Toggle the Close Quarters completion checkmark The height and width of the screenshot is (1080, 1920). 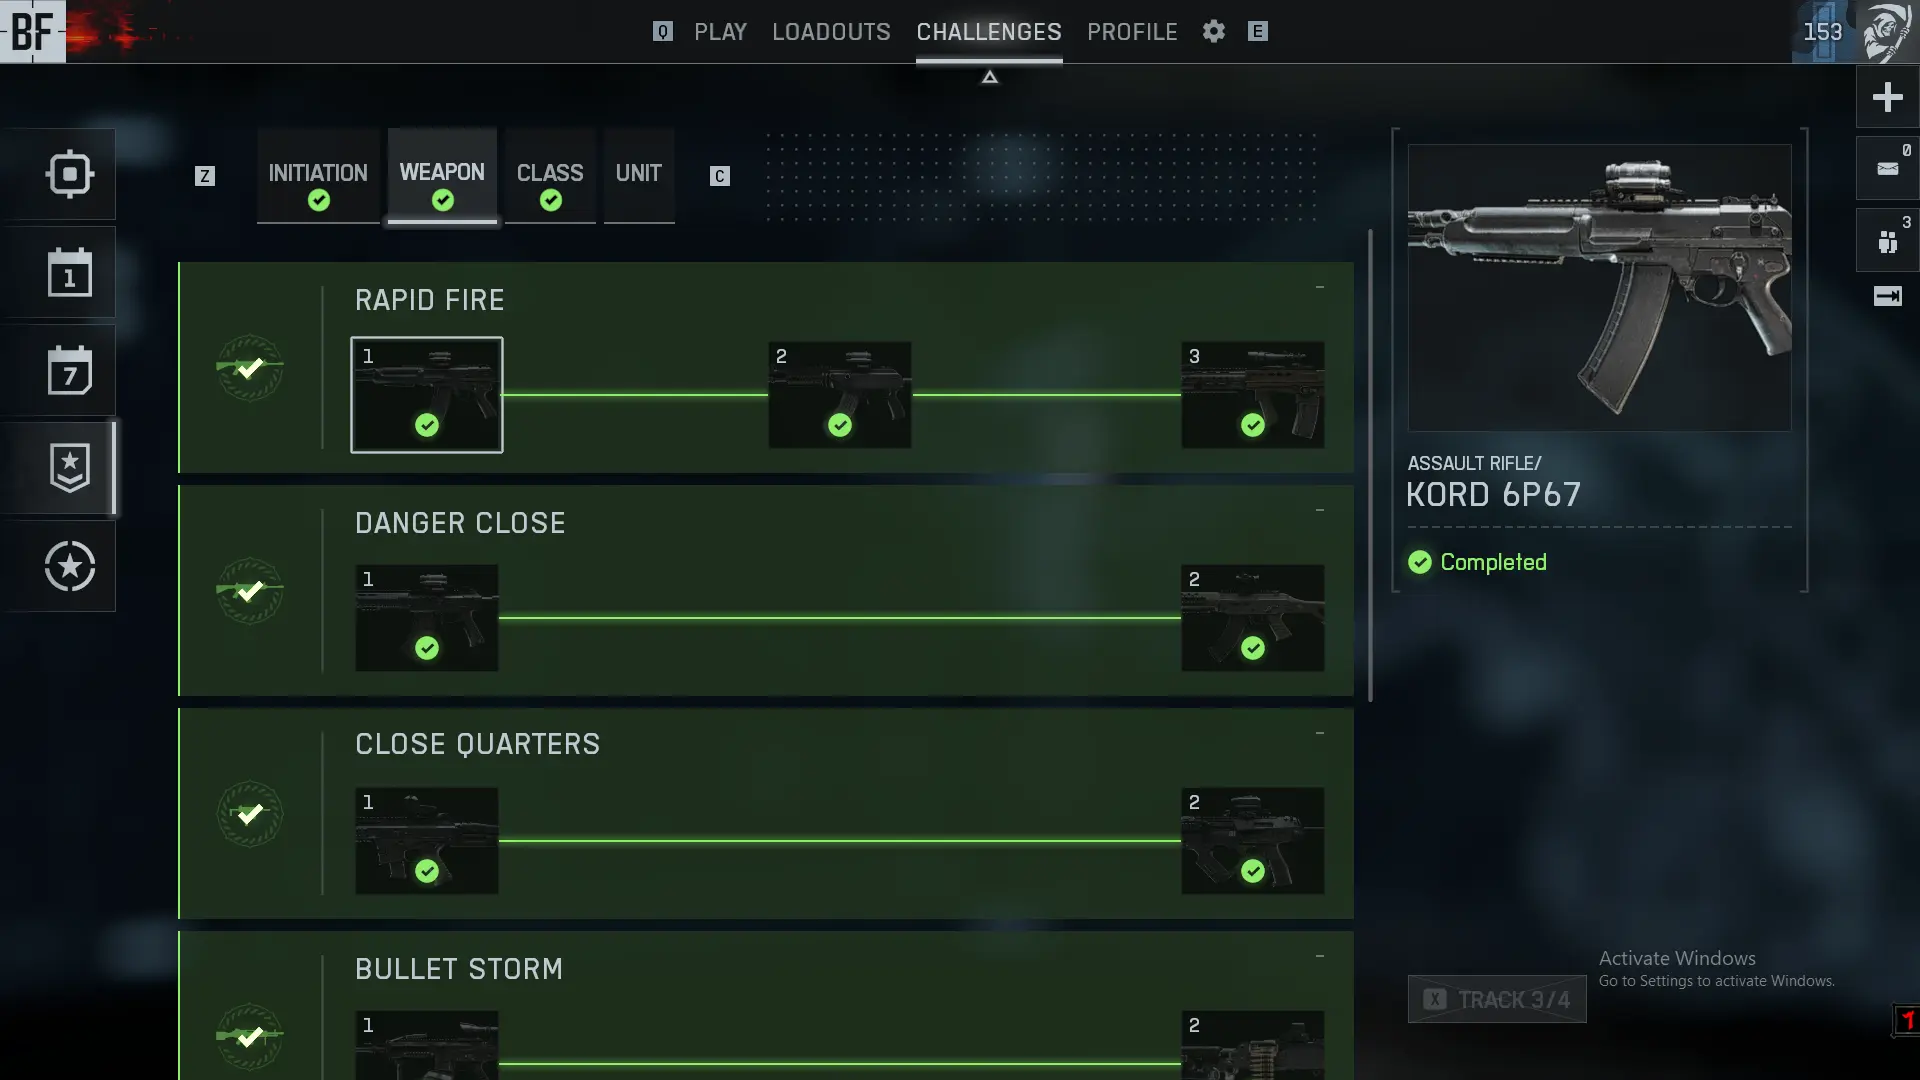(x=250, y=814)
